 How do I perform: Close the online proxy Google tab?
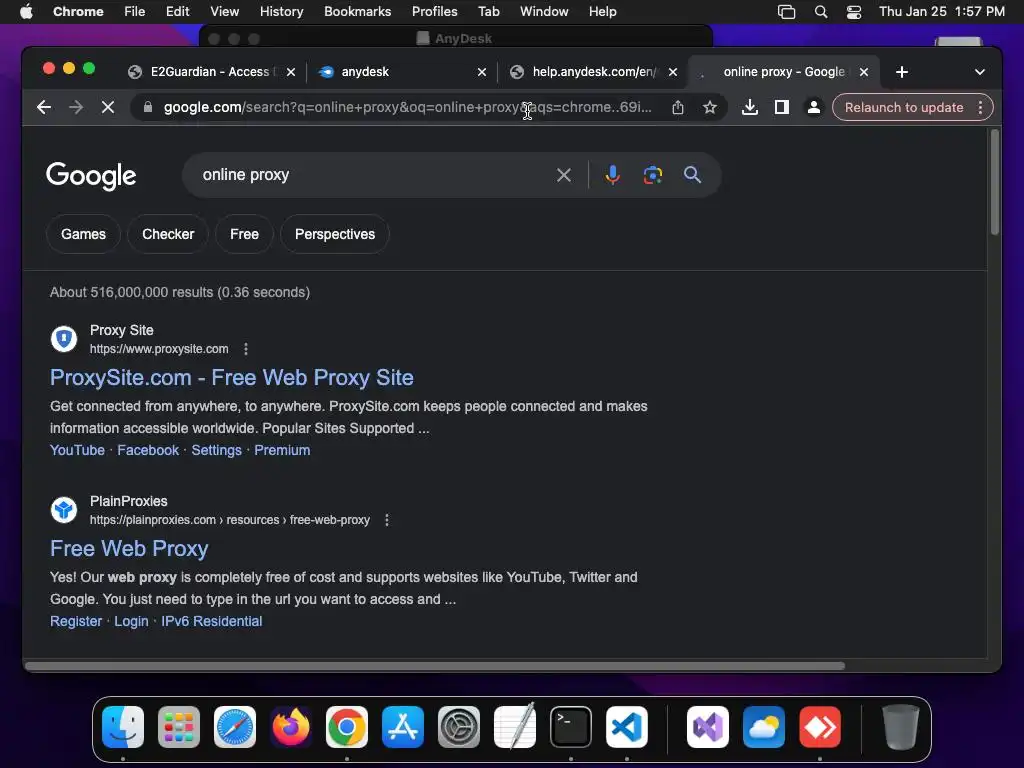pyautogui.click(x=863, y=72)
